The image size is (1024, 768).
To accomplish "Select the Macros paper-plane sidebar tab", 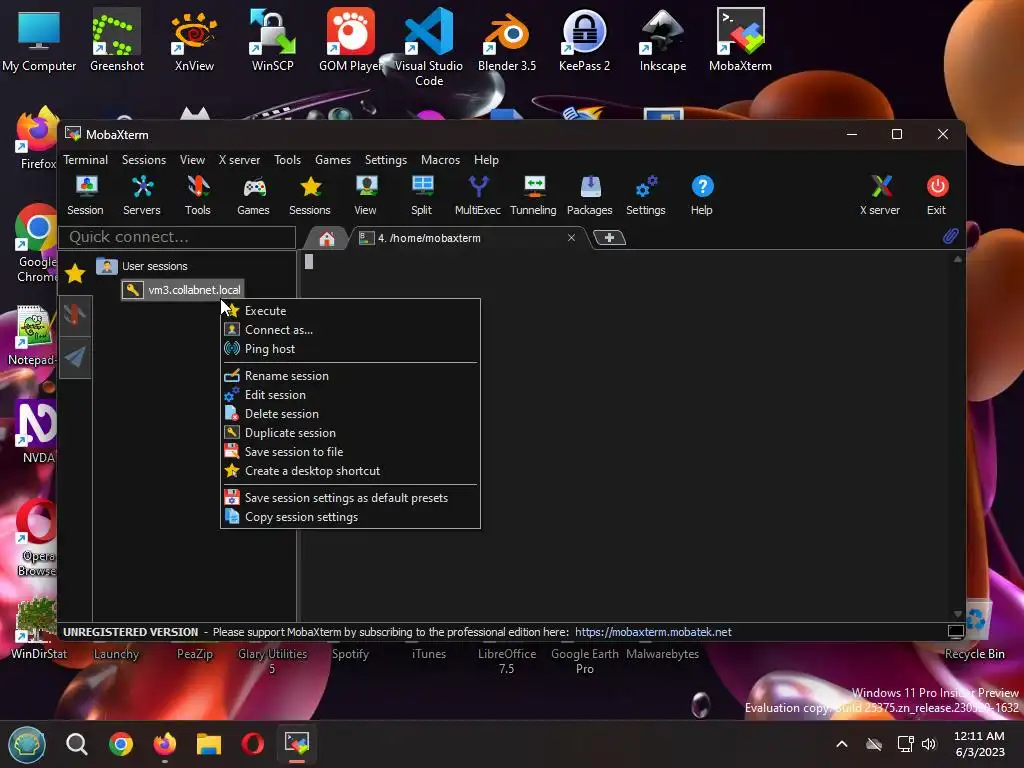I will (75, 357).
